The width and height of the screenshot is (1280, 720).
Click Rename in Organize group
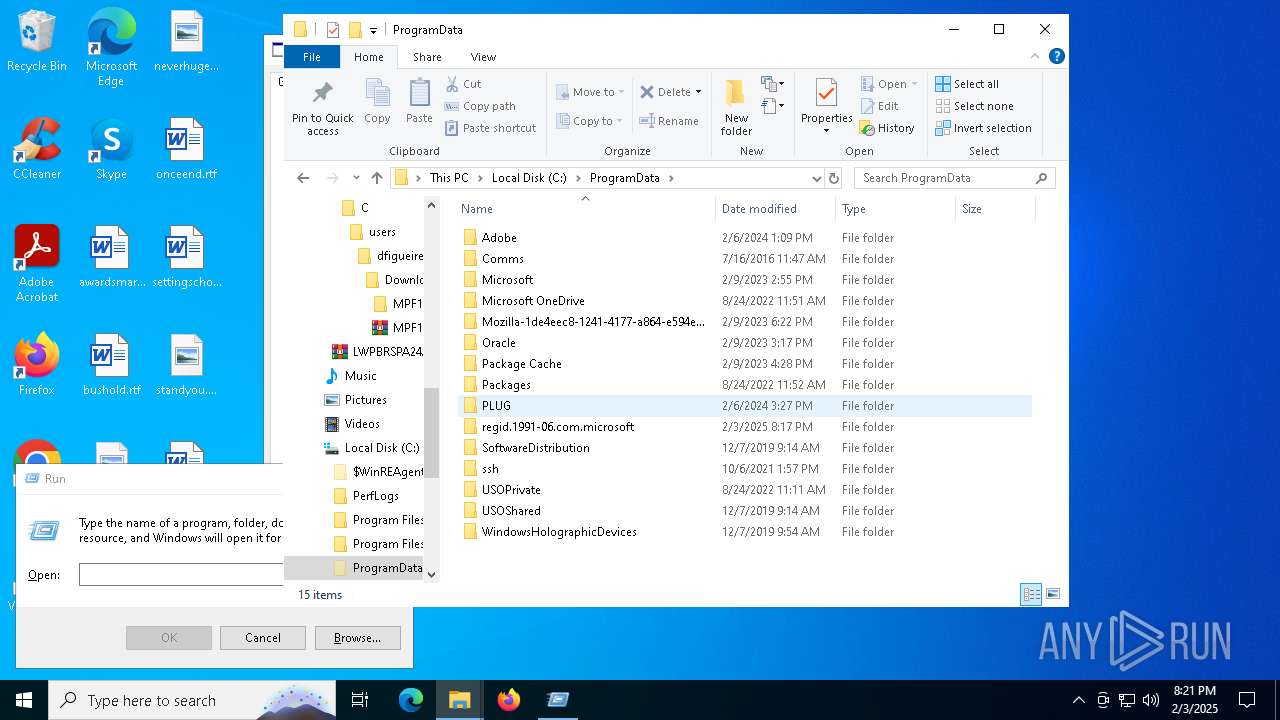[670, 121]
